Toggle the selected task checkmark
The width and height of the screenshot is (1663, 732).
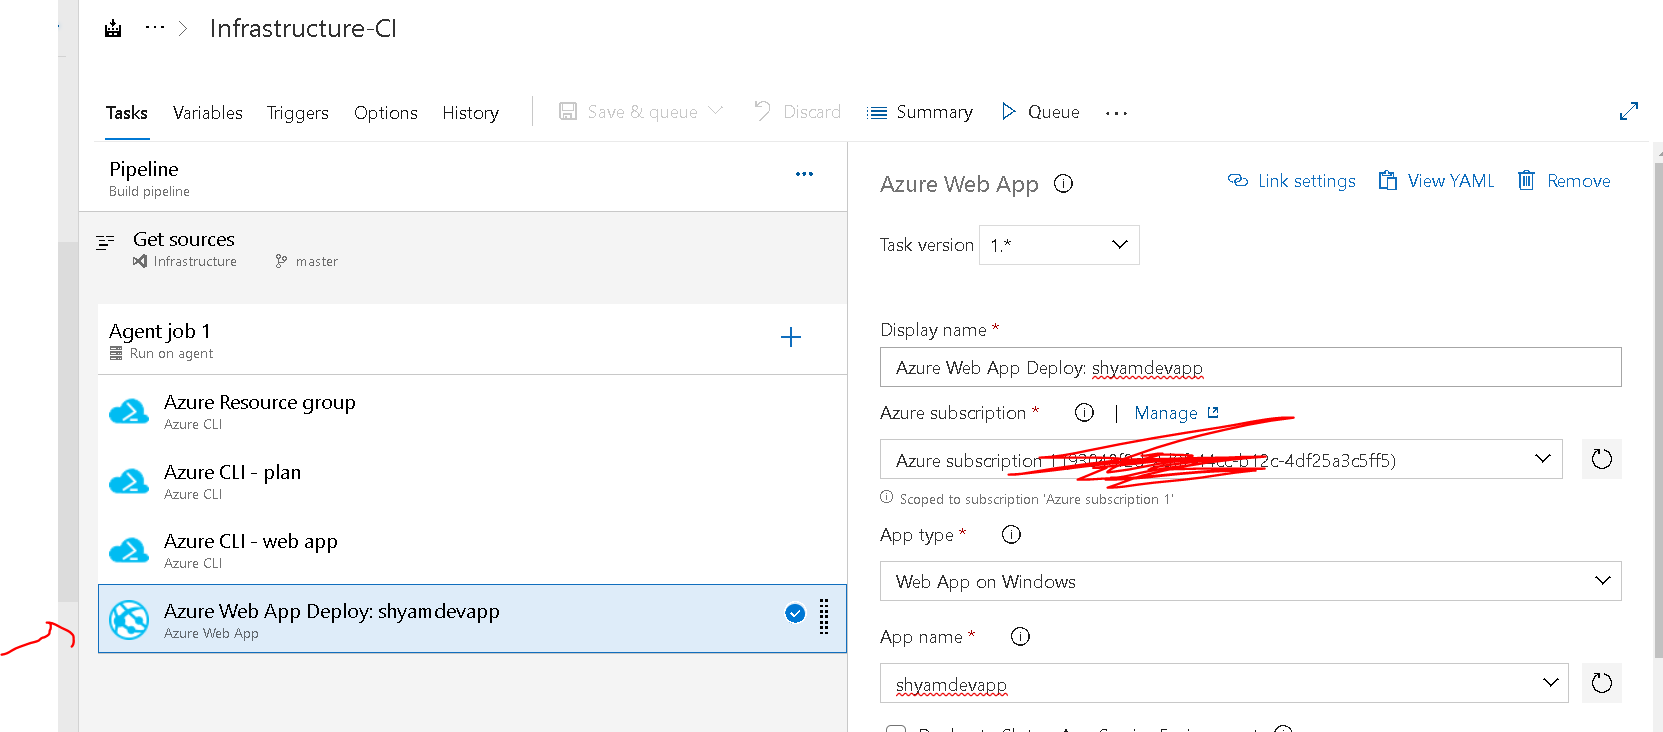pyautogui.click(x=795, y=613)
